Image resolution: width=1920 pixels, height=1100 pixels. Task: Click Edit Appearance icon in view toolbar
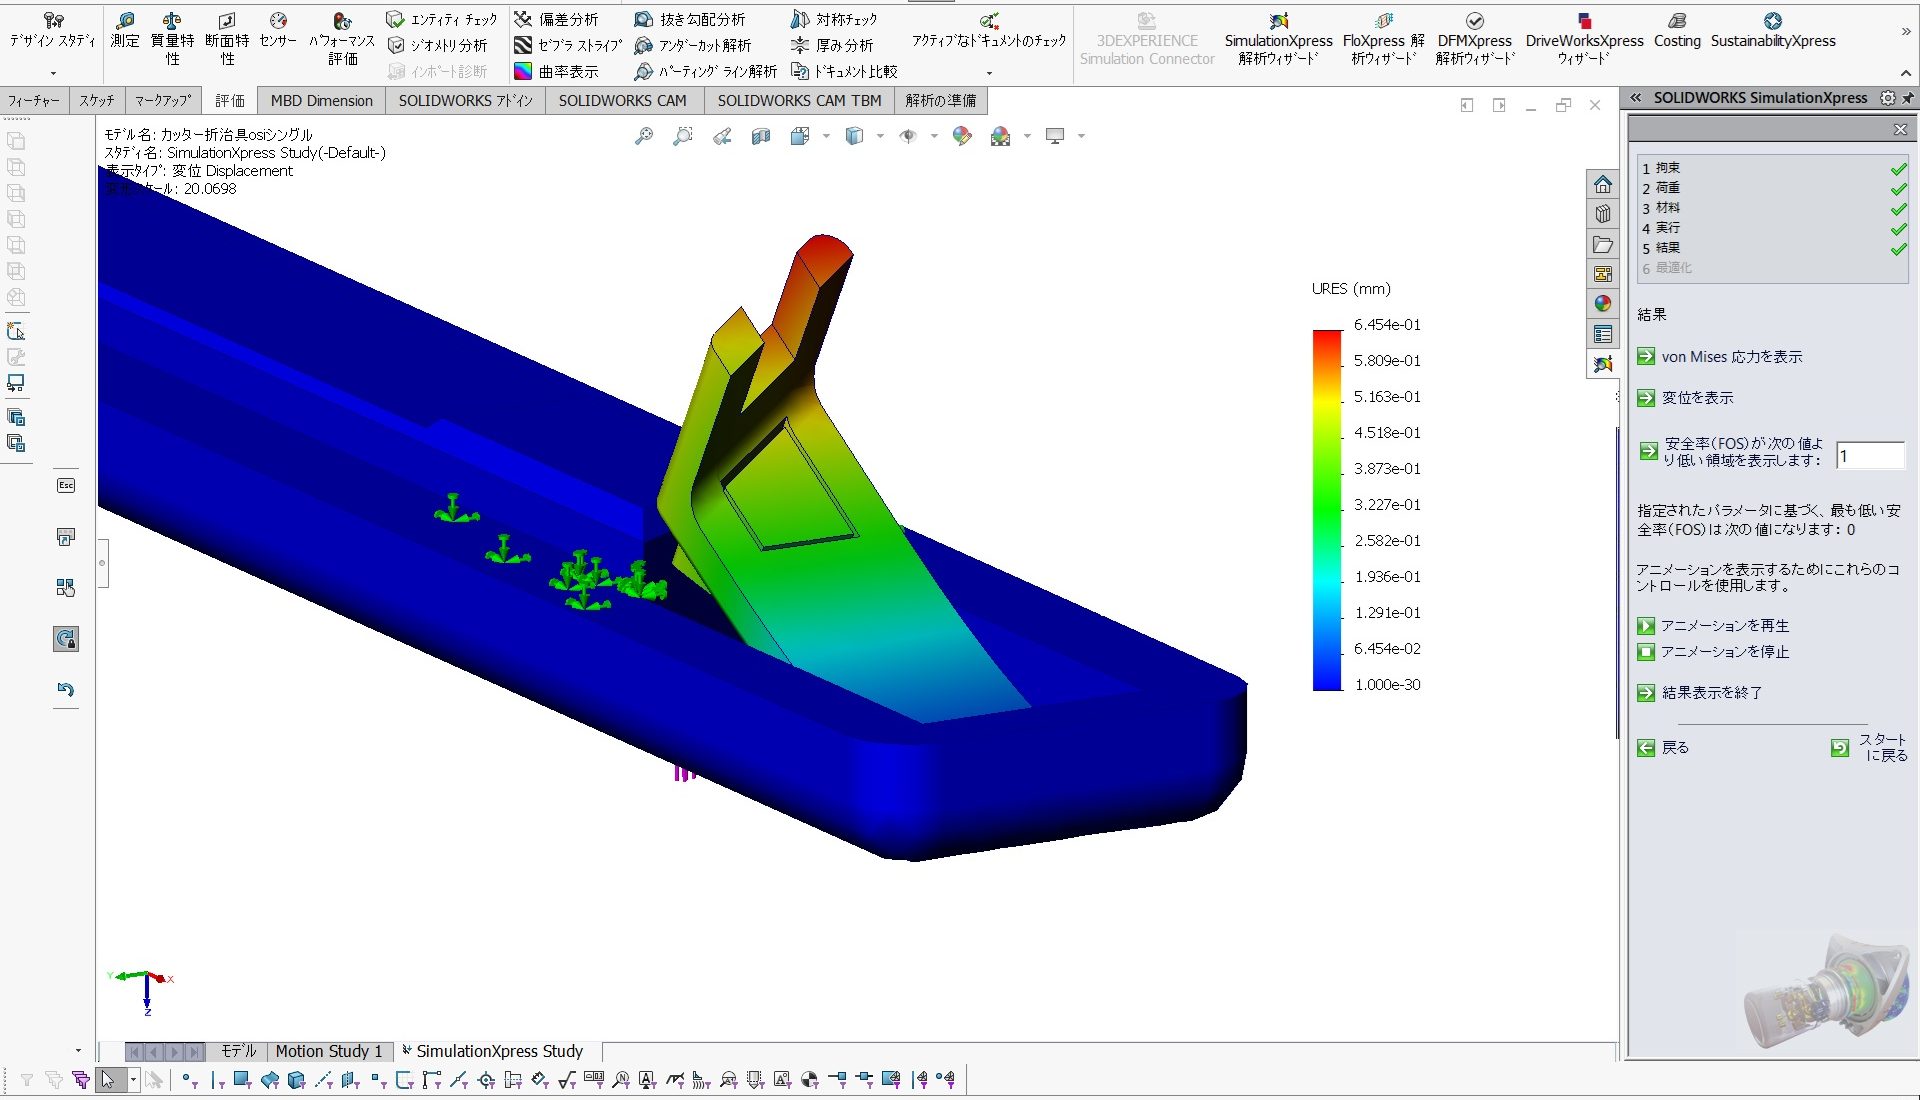tap(962, 136)
